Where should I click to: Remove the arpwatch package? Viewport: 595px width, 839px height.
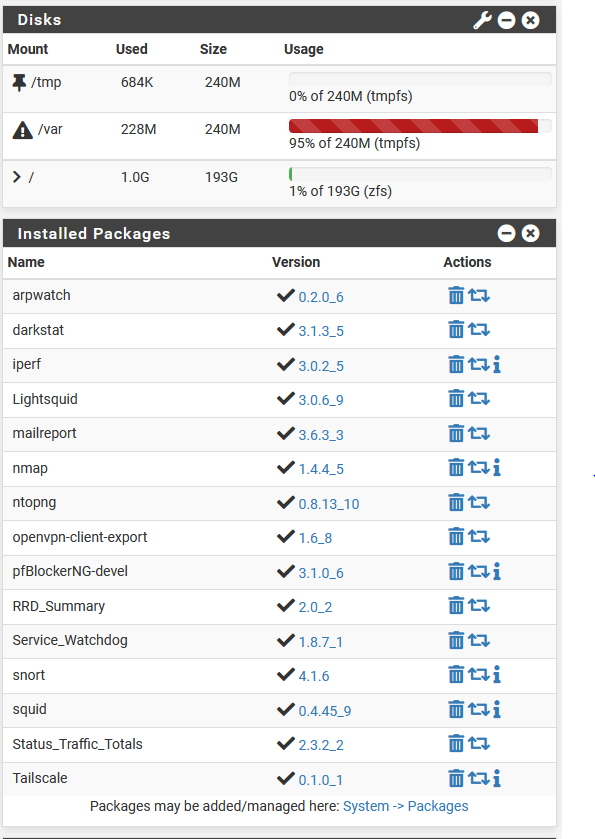pyautogui.click(x=456, y=295)
